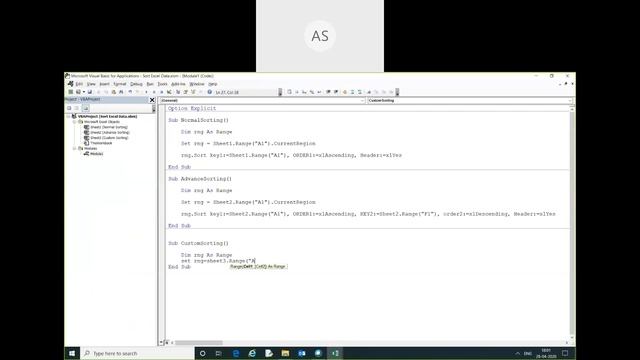Open the View menu
Screen dimensions: 640x360
[x=91, y=84]
